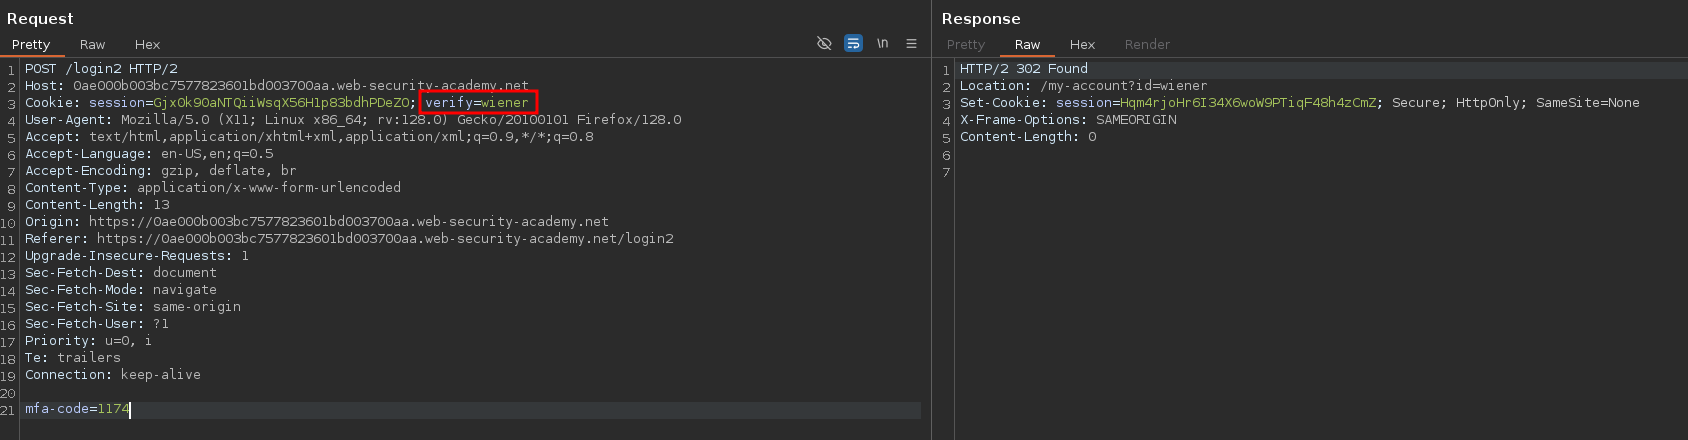Toggle the \n show newlines icon
Screen dimensions: 1688x440
(882, 43)
